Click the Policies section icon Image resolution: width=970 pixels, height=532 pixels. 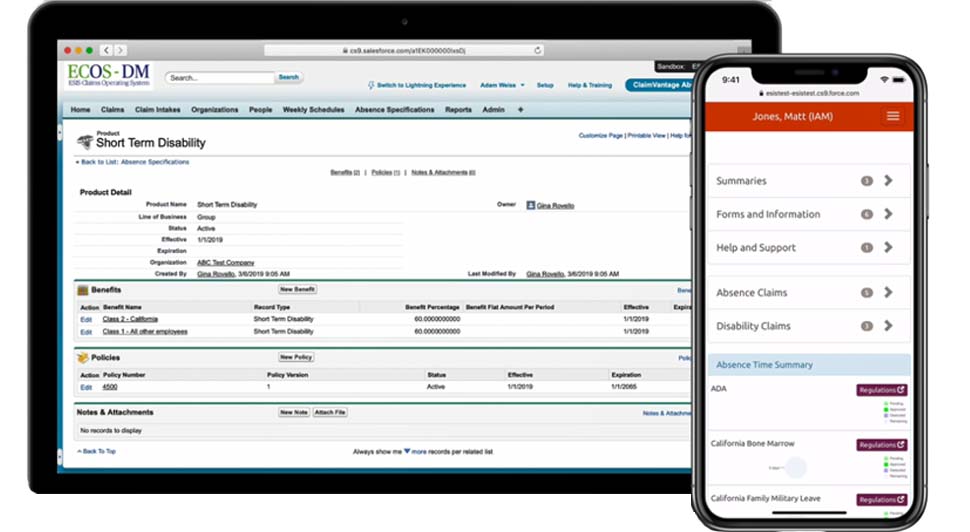83,358
